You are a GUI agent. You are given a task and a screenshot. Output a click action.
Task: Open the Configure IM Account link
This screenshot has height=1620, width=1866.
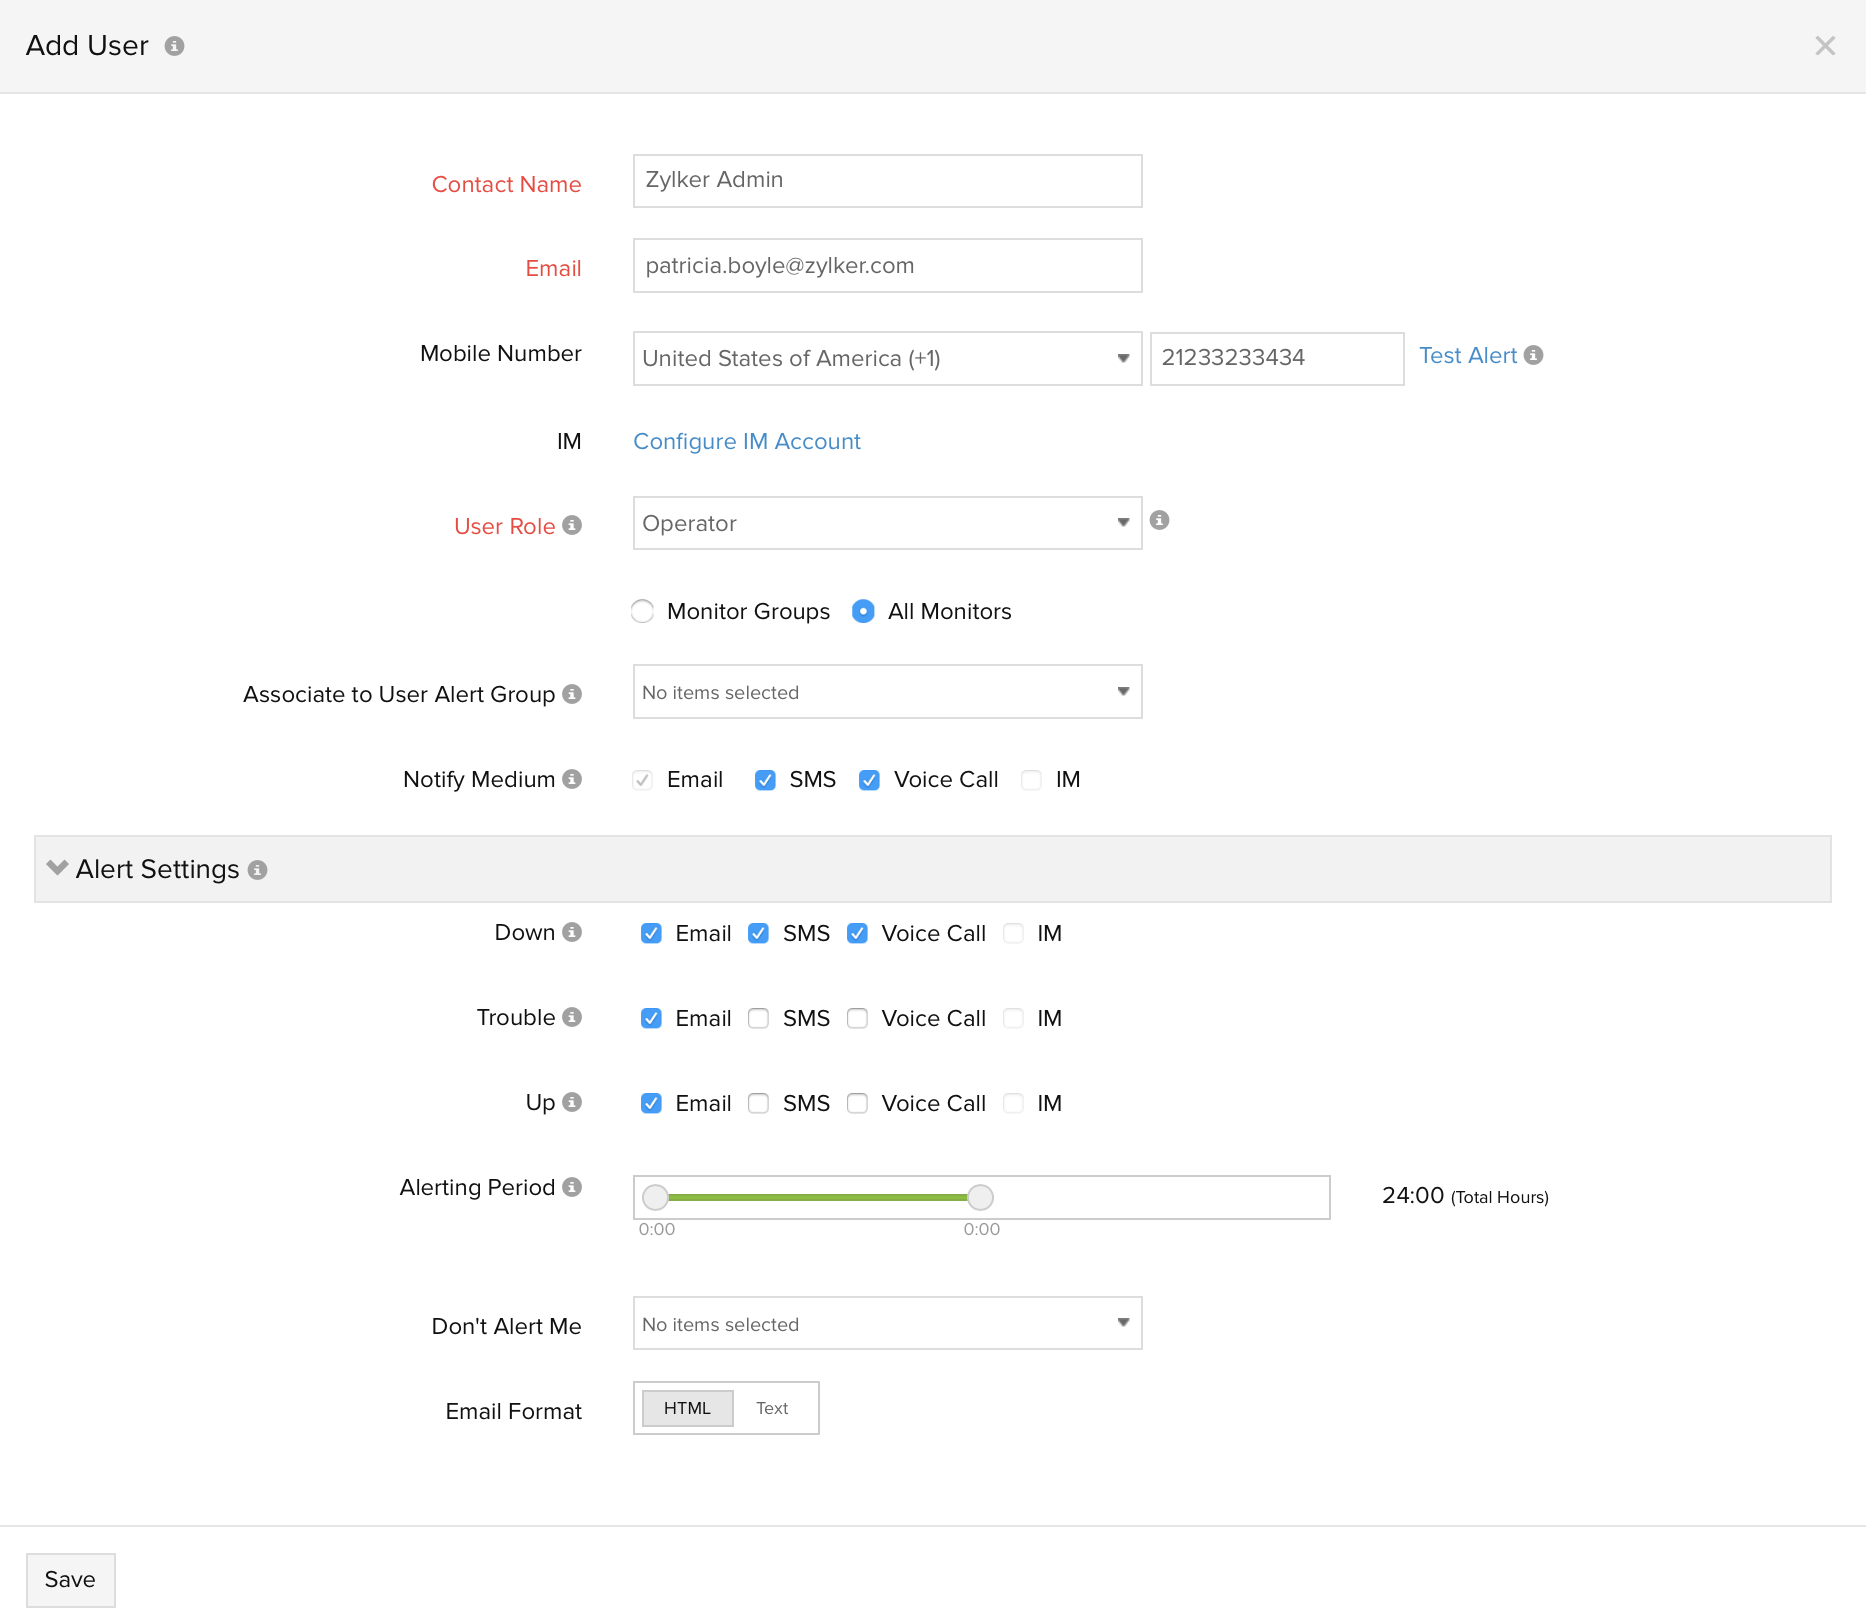pyautogui.click(x=747, y=441)
